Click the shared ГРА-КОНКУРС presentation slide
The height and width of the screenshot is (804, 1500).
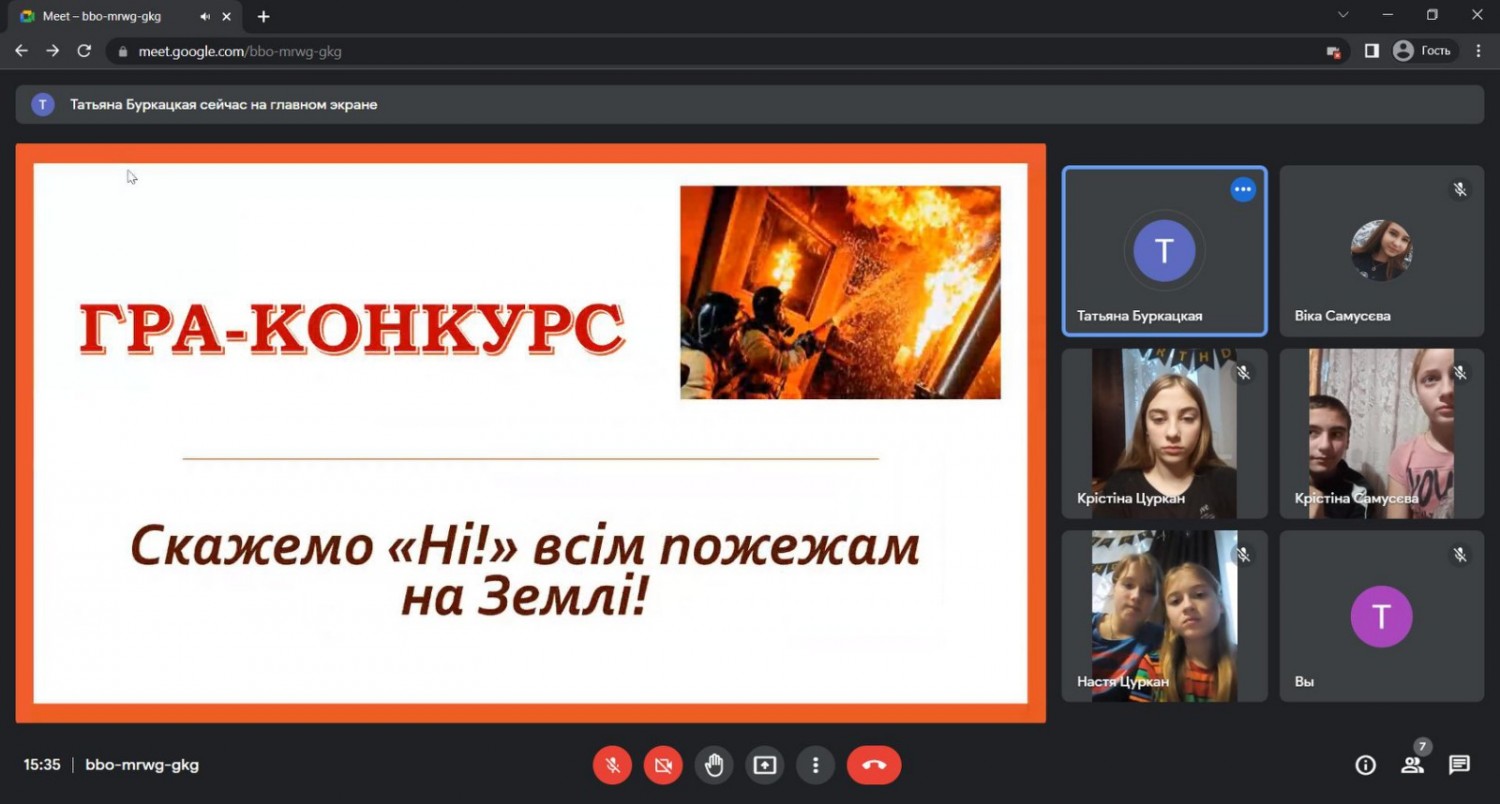[x=531, y=433]
